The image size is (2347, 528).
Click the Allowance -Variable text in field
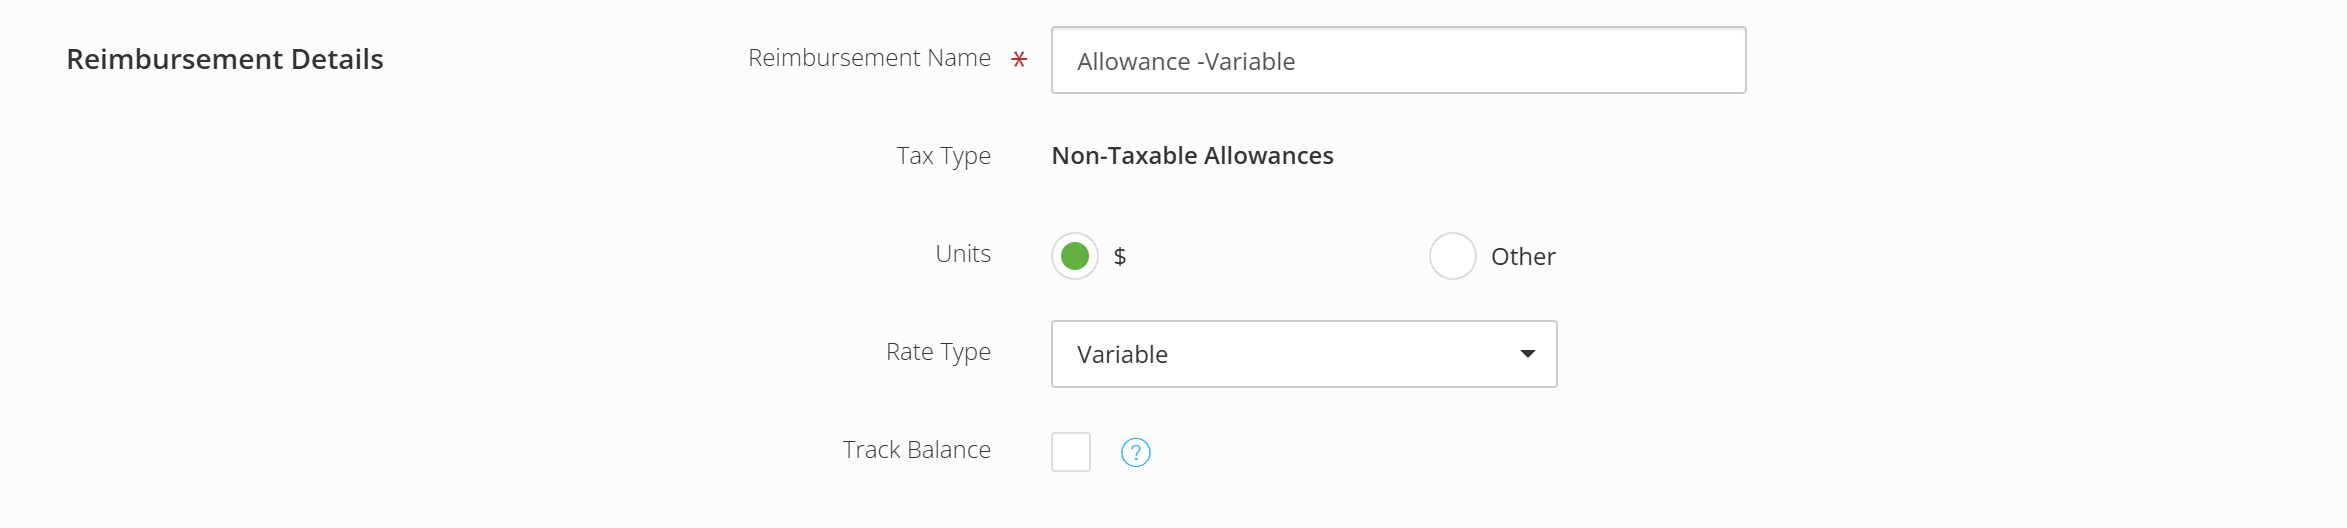point(1186,62)
